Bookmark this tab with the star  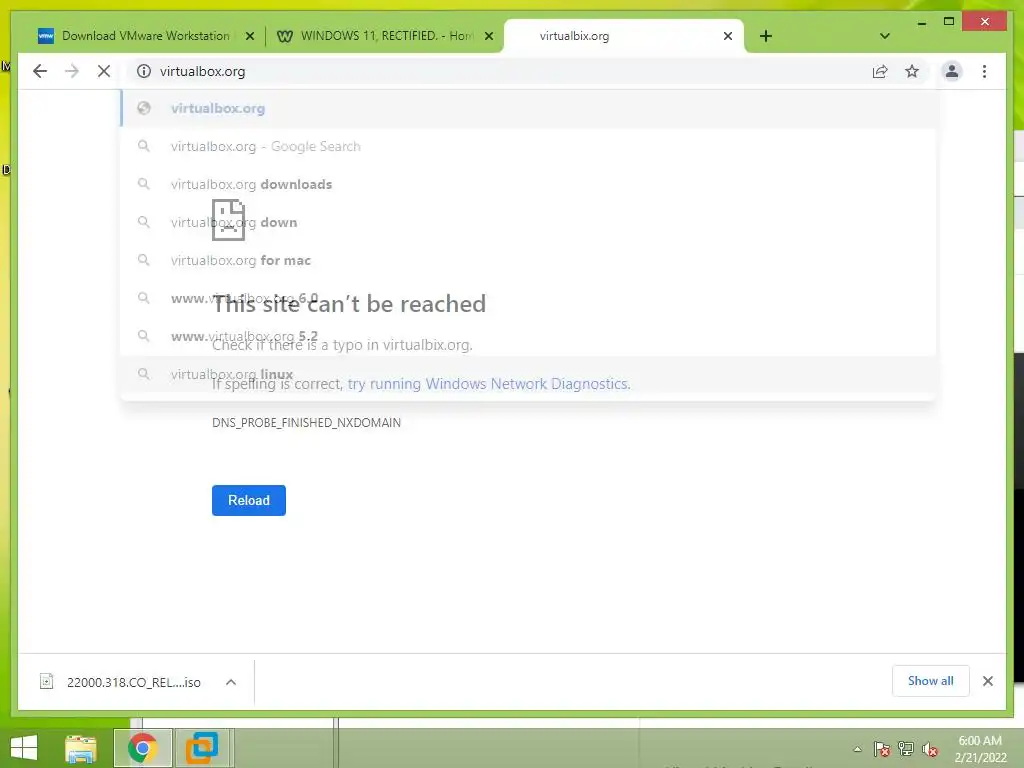pyautogui.click(x=912, y=71)
